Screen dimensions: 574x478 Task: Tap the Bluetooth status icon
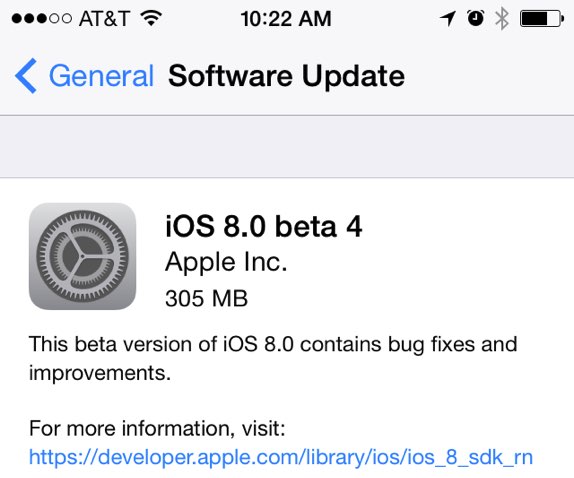(502, 18)
